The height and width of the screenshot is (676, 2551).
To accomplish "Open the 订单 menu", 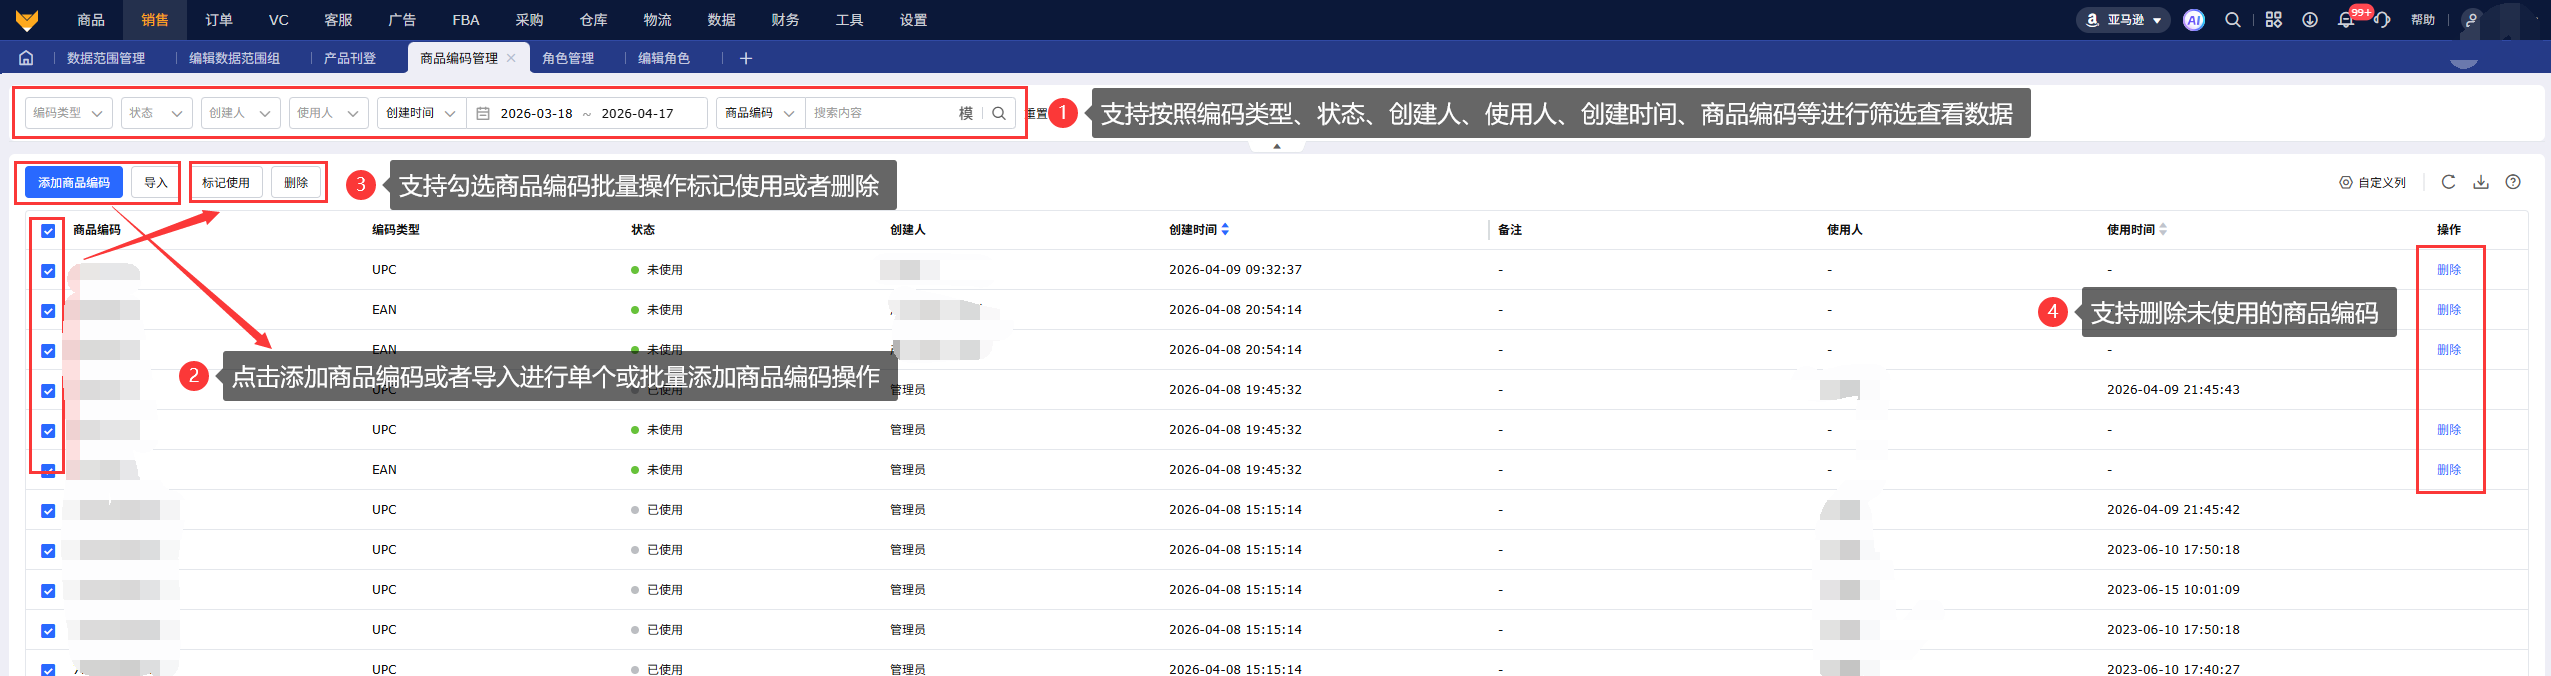I will point(219,20).
